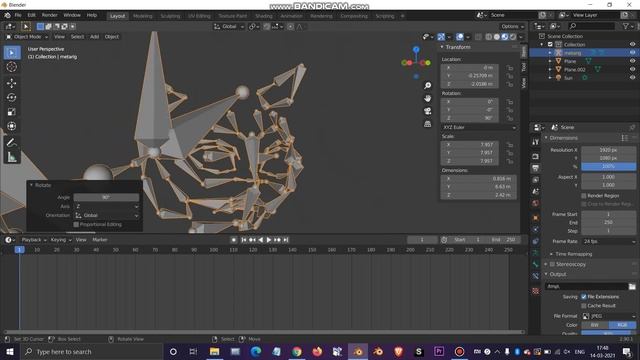
Task: Click the zoom view magnifier icon
Action: (427, 85)
